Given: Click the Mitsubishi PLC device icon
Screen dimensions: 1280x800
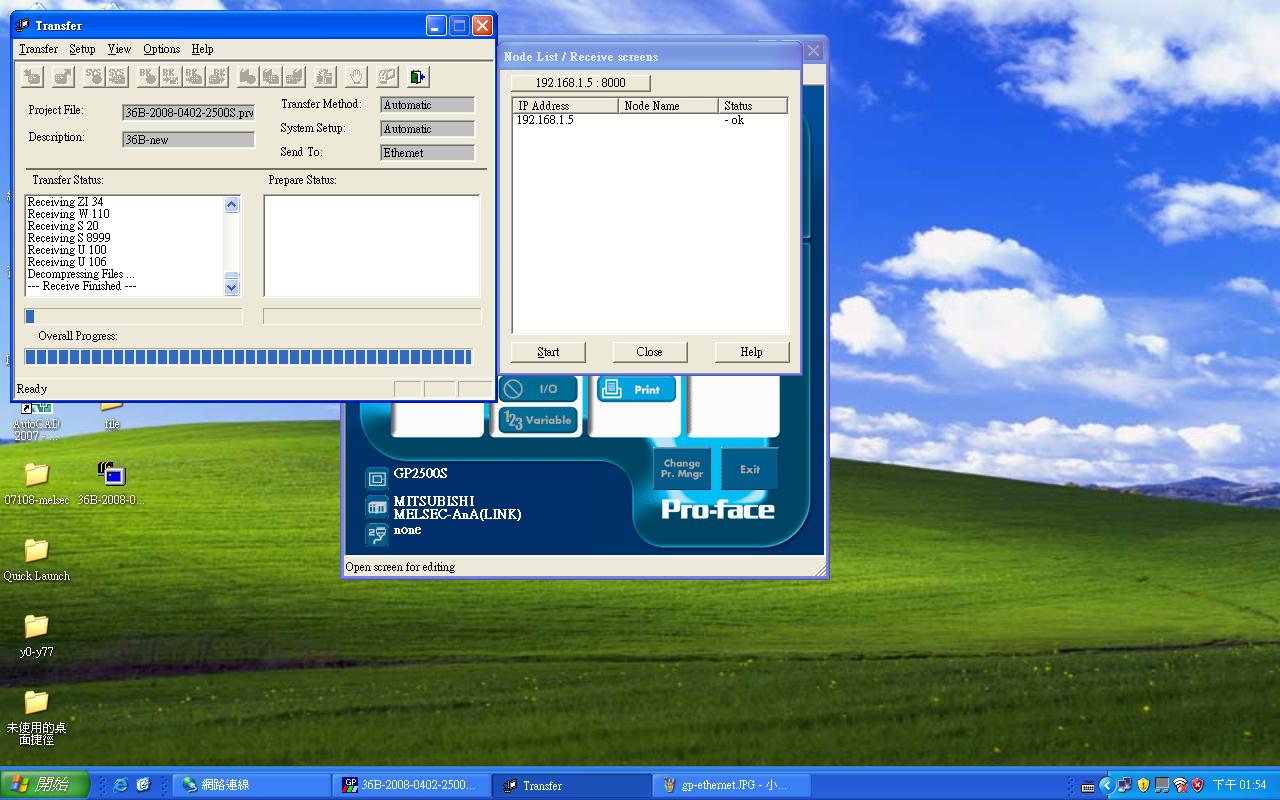Looking at the screenshot, I should pos(376,507).
